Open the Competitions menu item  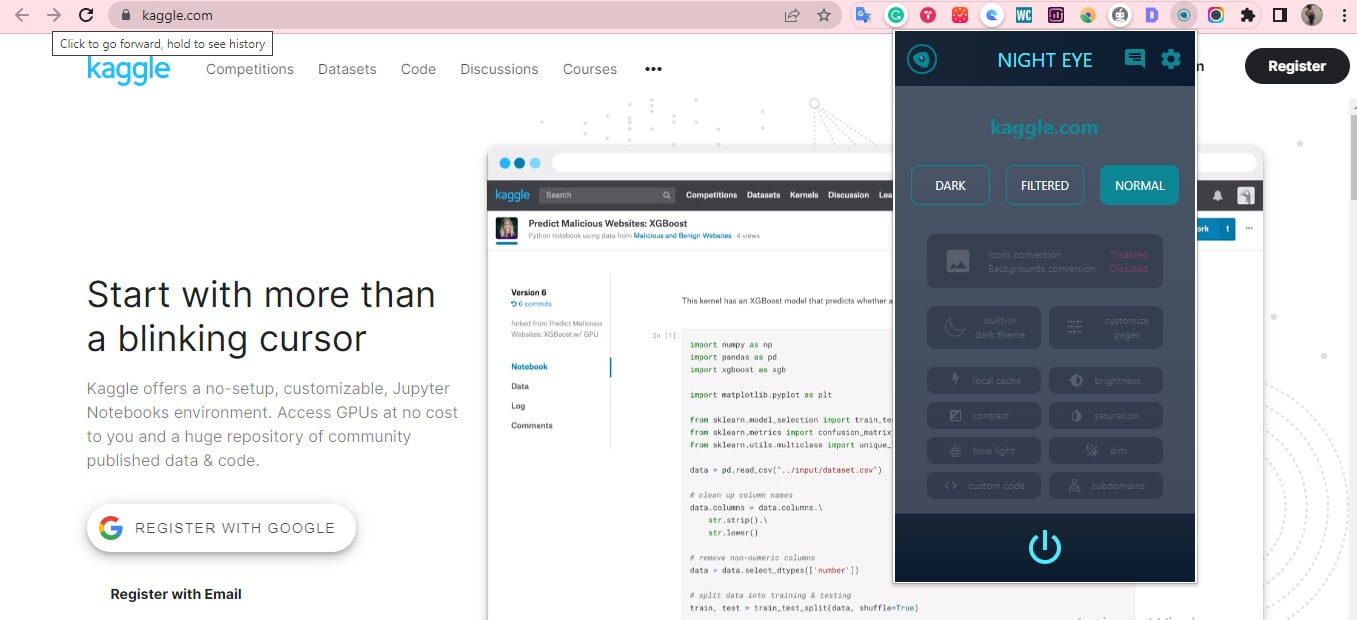(x=250, y=69)
